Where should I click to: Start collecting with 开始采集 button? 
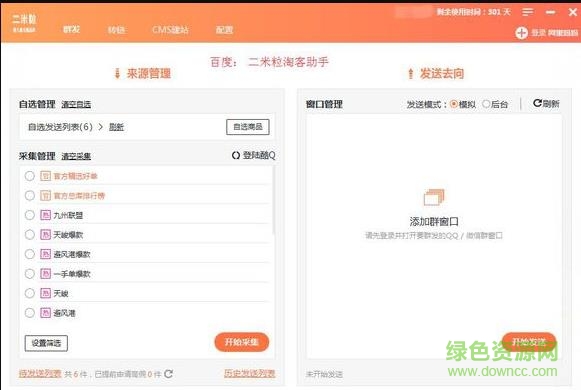[x=242, y=342]
